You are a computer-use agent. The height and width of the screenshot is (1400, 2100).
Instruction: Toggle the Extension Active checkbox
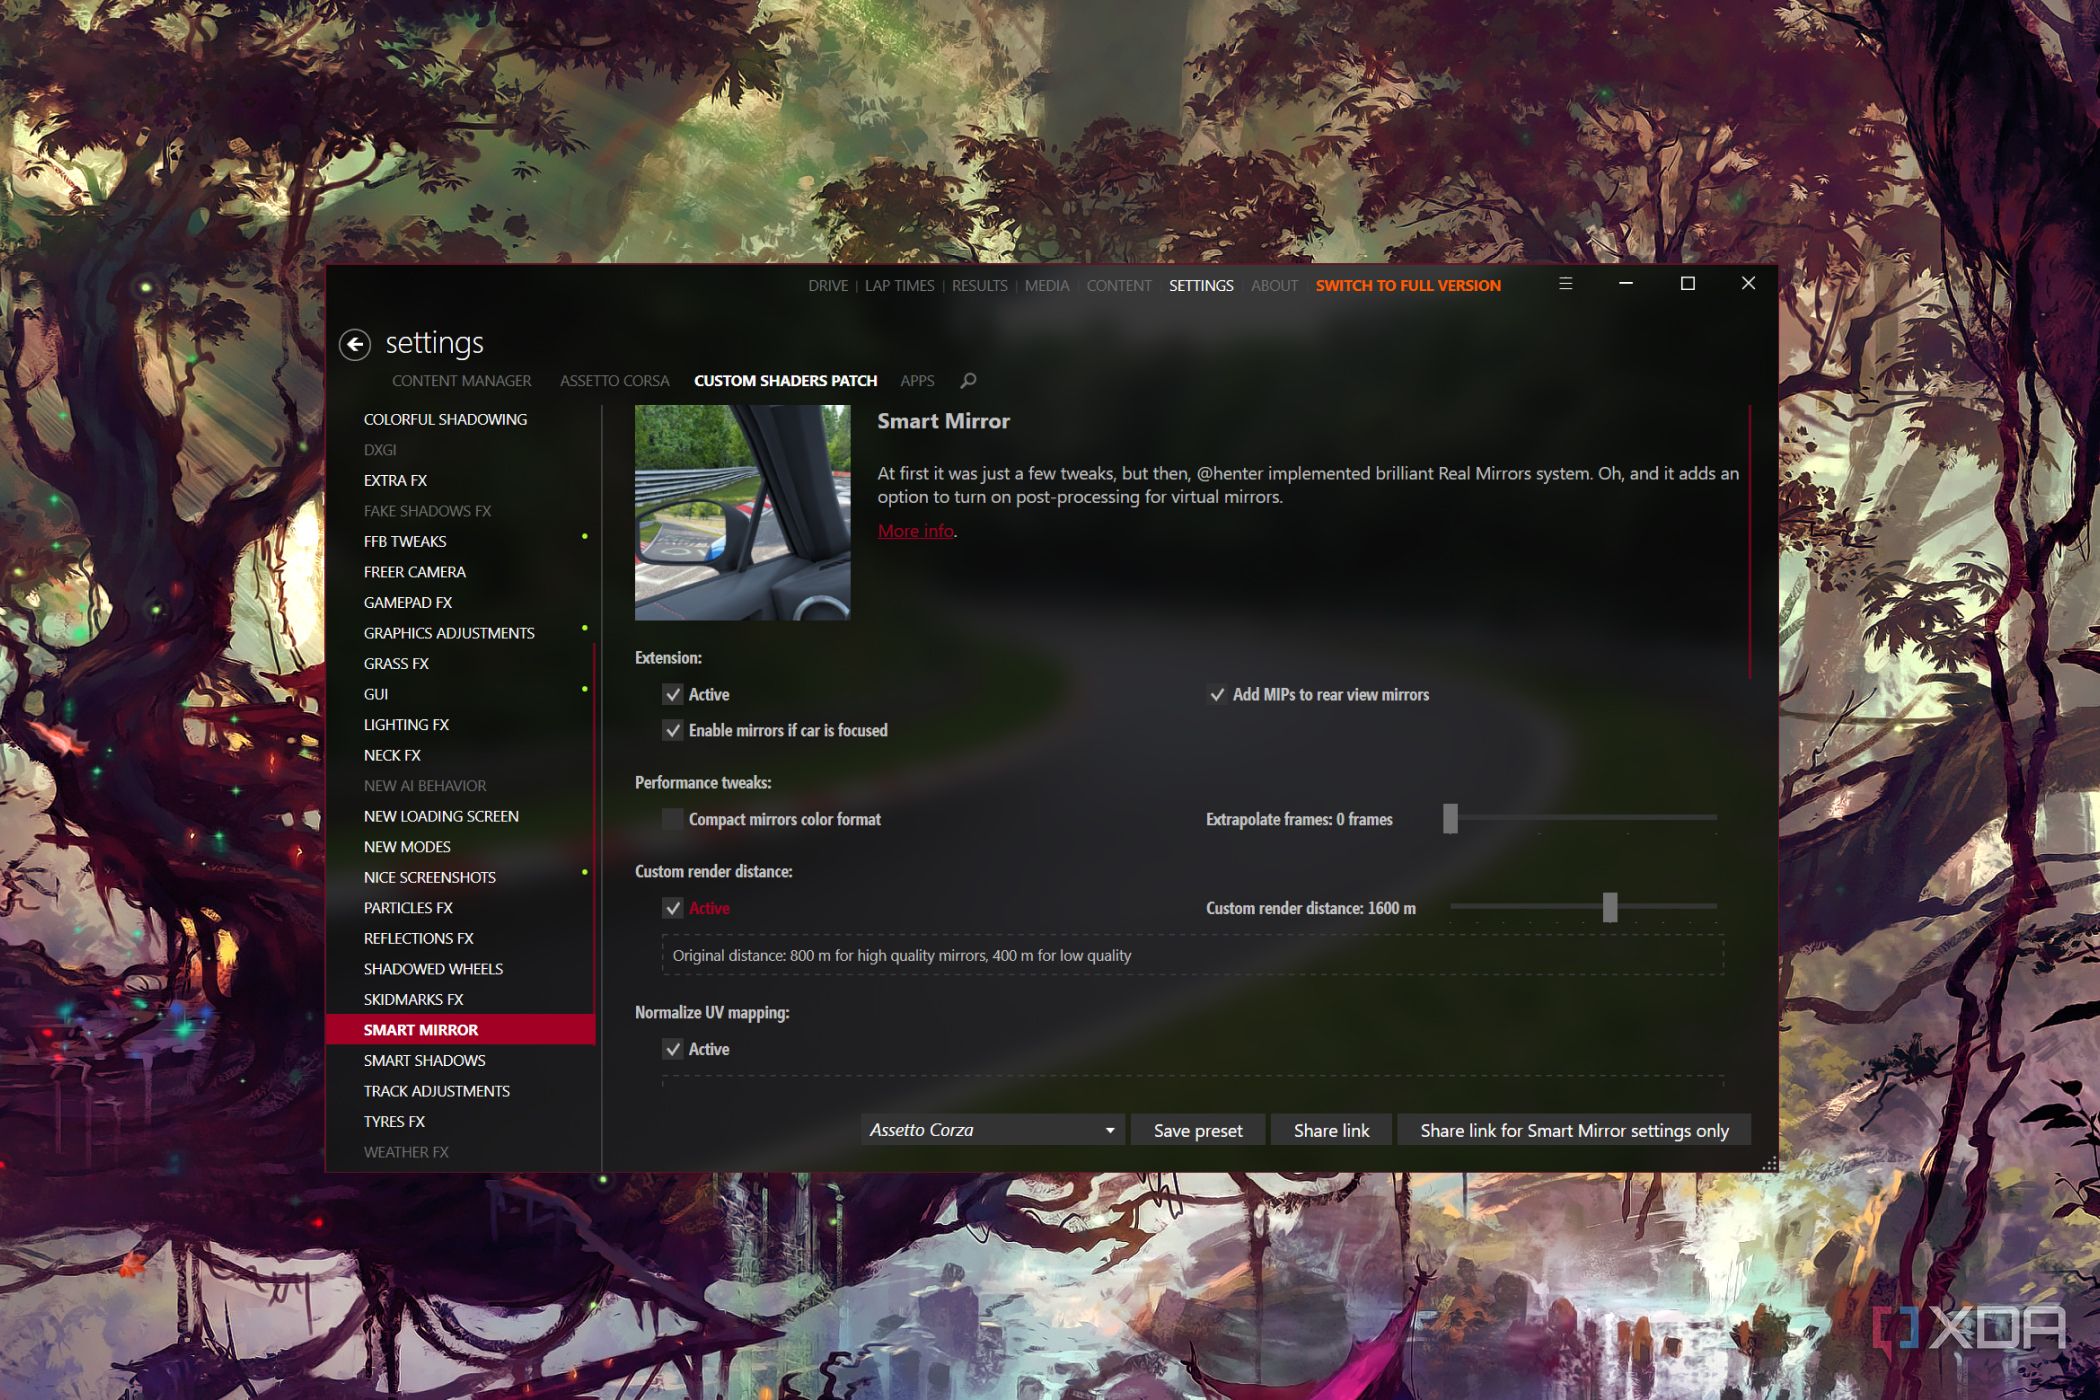click(673, 694)
